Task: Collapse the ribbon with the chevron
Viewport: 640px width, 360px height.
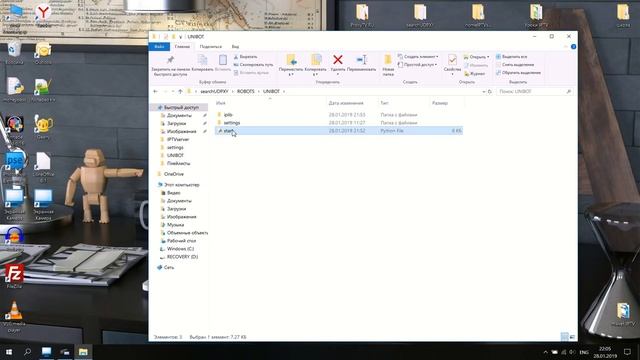Action: [x=566, y=47]
